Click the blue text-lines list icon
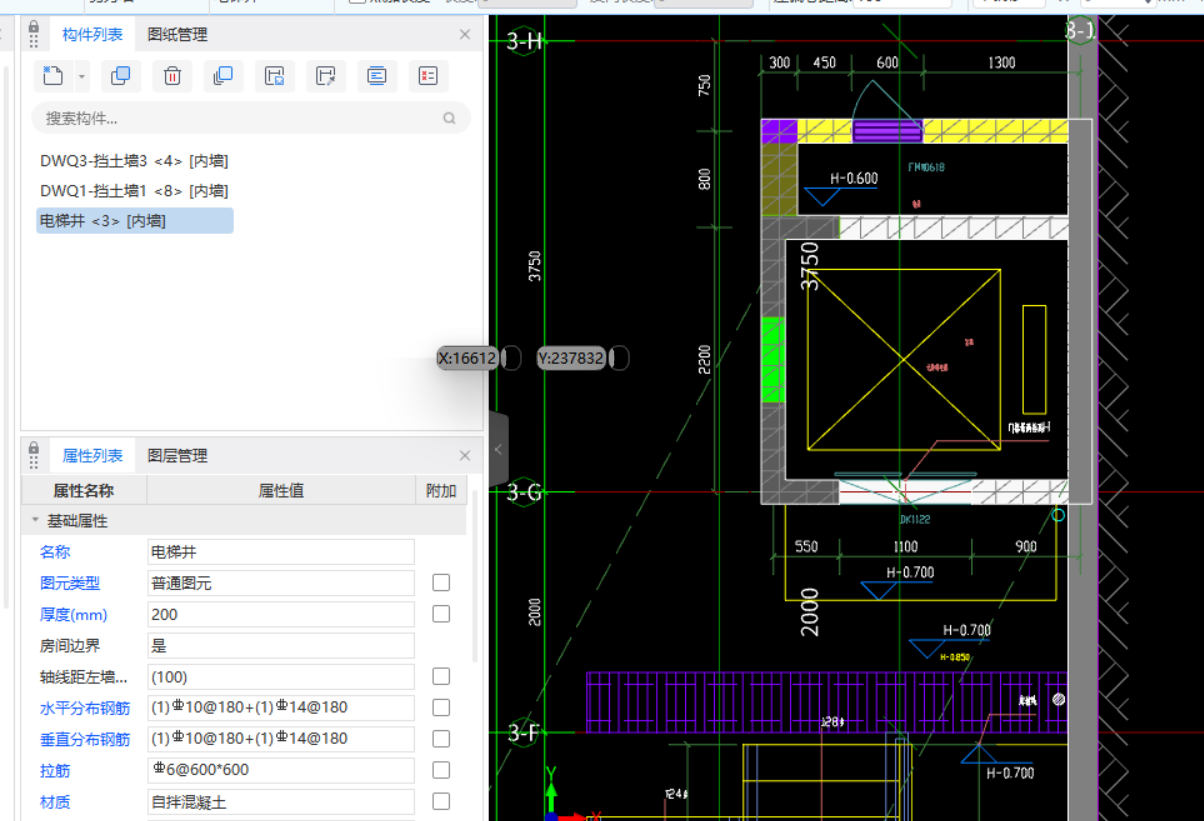1204x821 pixels. [377, 76]
